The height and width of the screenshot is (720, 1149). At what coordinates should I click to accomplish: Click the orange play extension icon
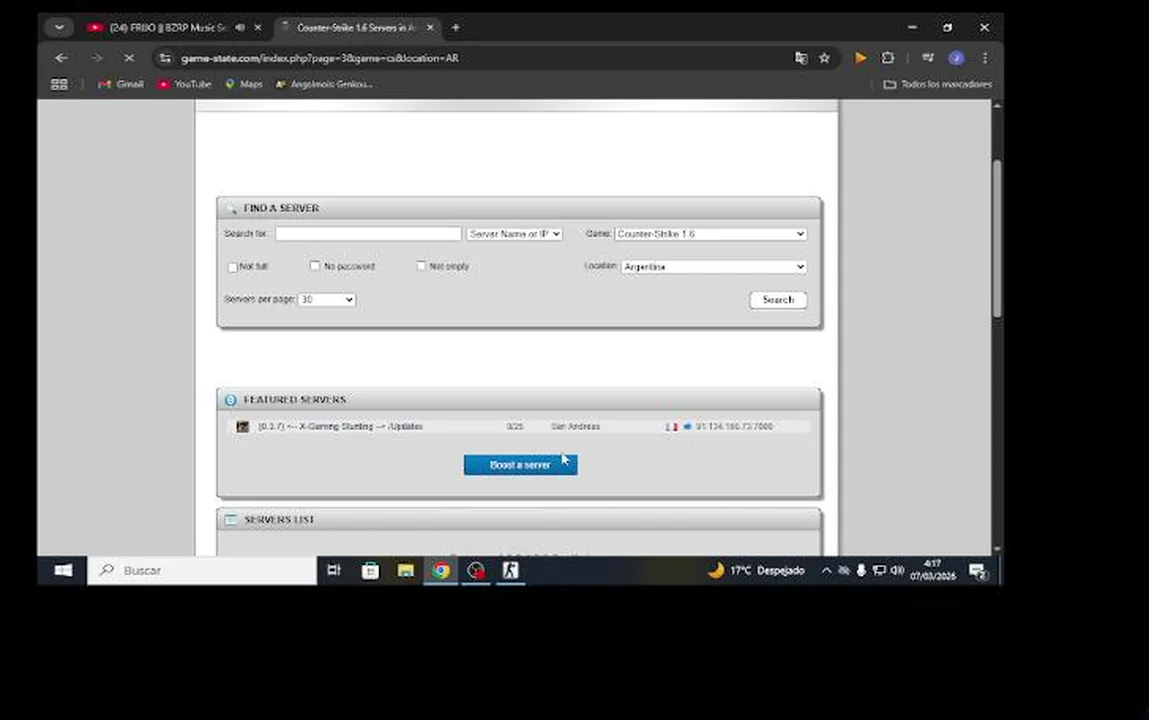click(x=860, y=58)
